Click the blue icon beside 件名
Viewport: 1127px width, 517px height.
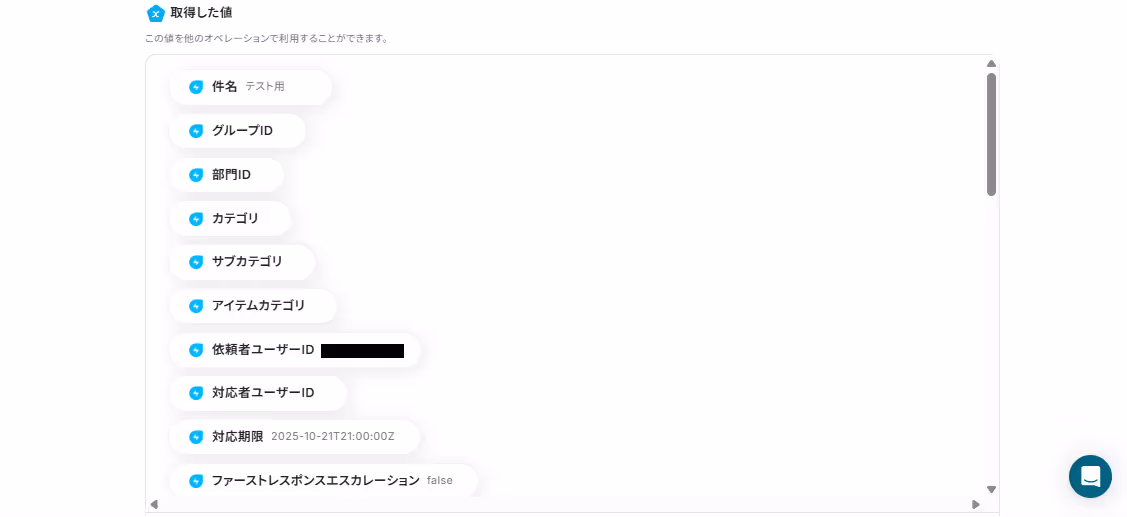[x=196, y=87]
